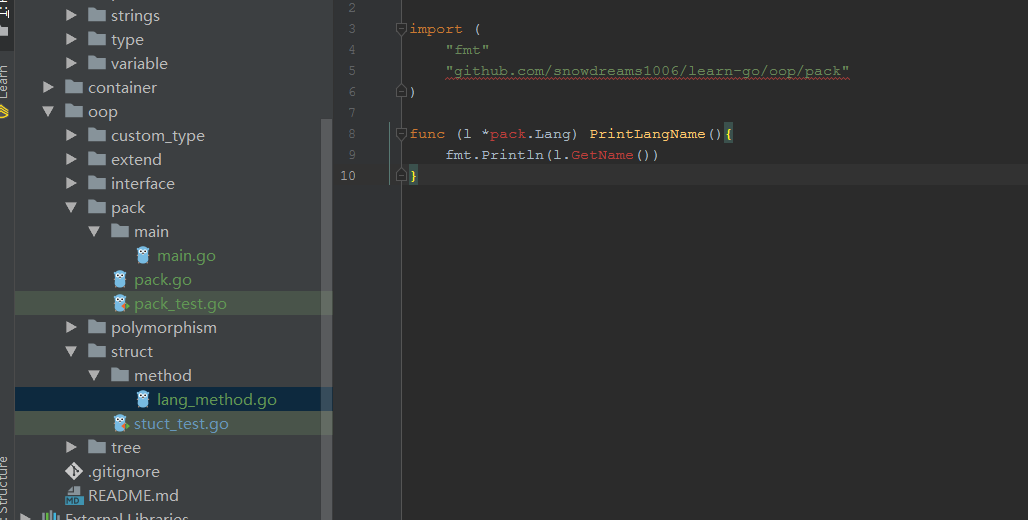Click the extend folder icon
Screen dimensions: 1028x520
pyautogui.click(x=97, y=159)
